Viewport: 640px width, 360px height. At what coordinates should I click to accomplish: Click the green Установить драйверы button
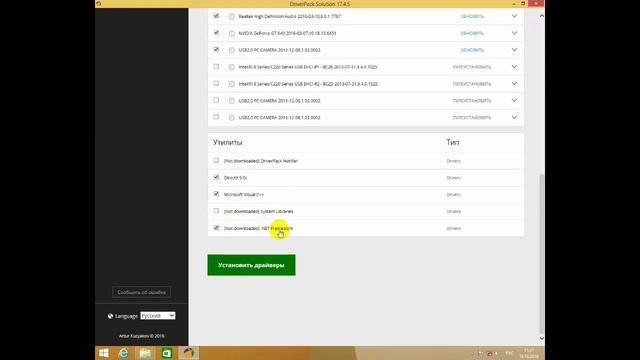[251, 265]
